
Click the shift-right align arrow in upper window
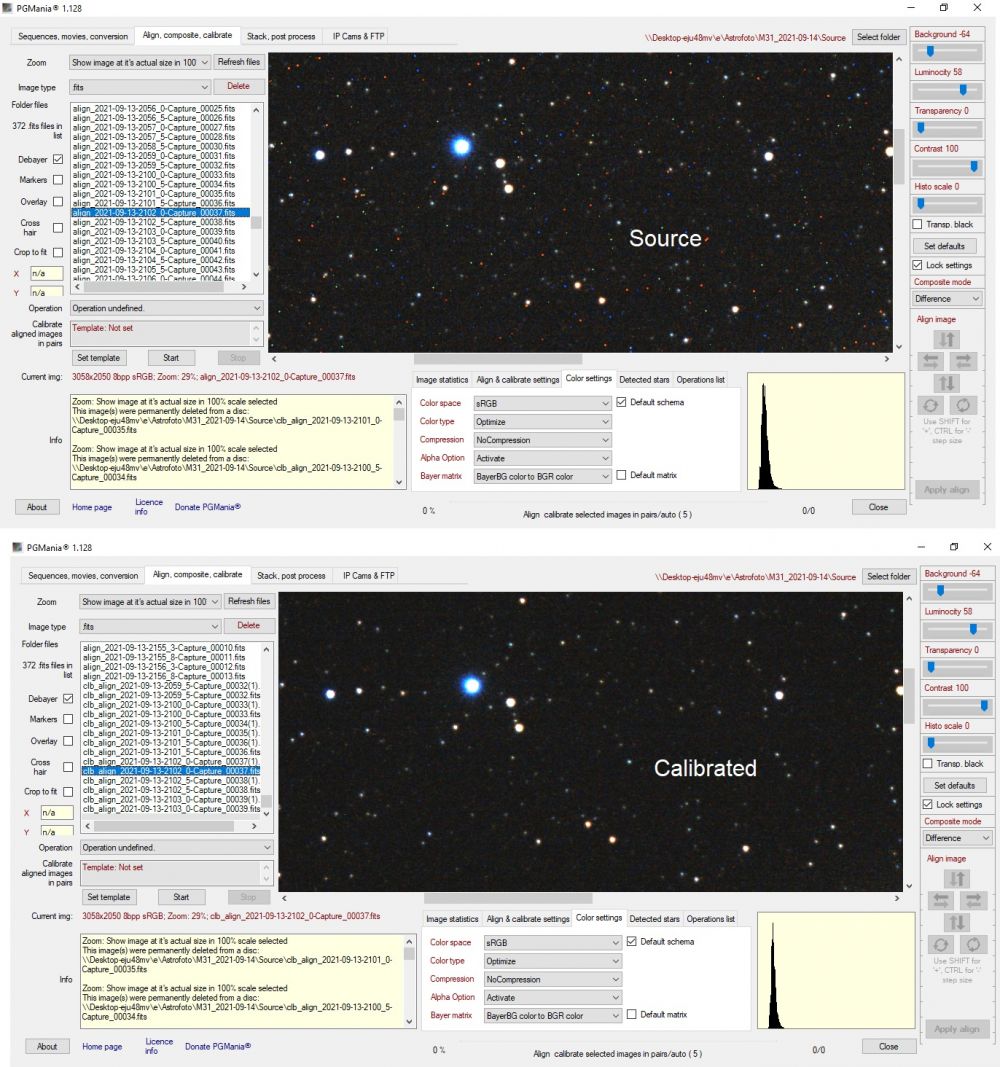pyautogui.click(x=963, y=361)
